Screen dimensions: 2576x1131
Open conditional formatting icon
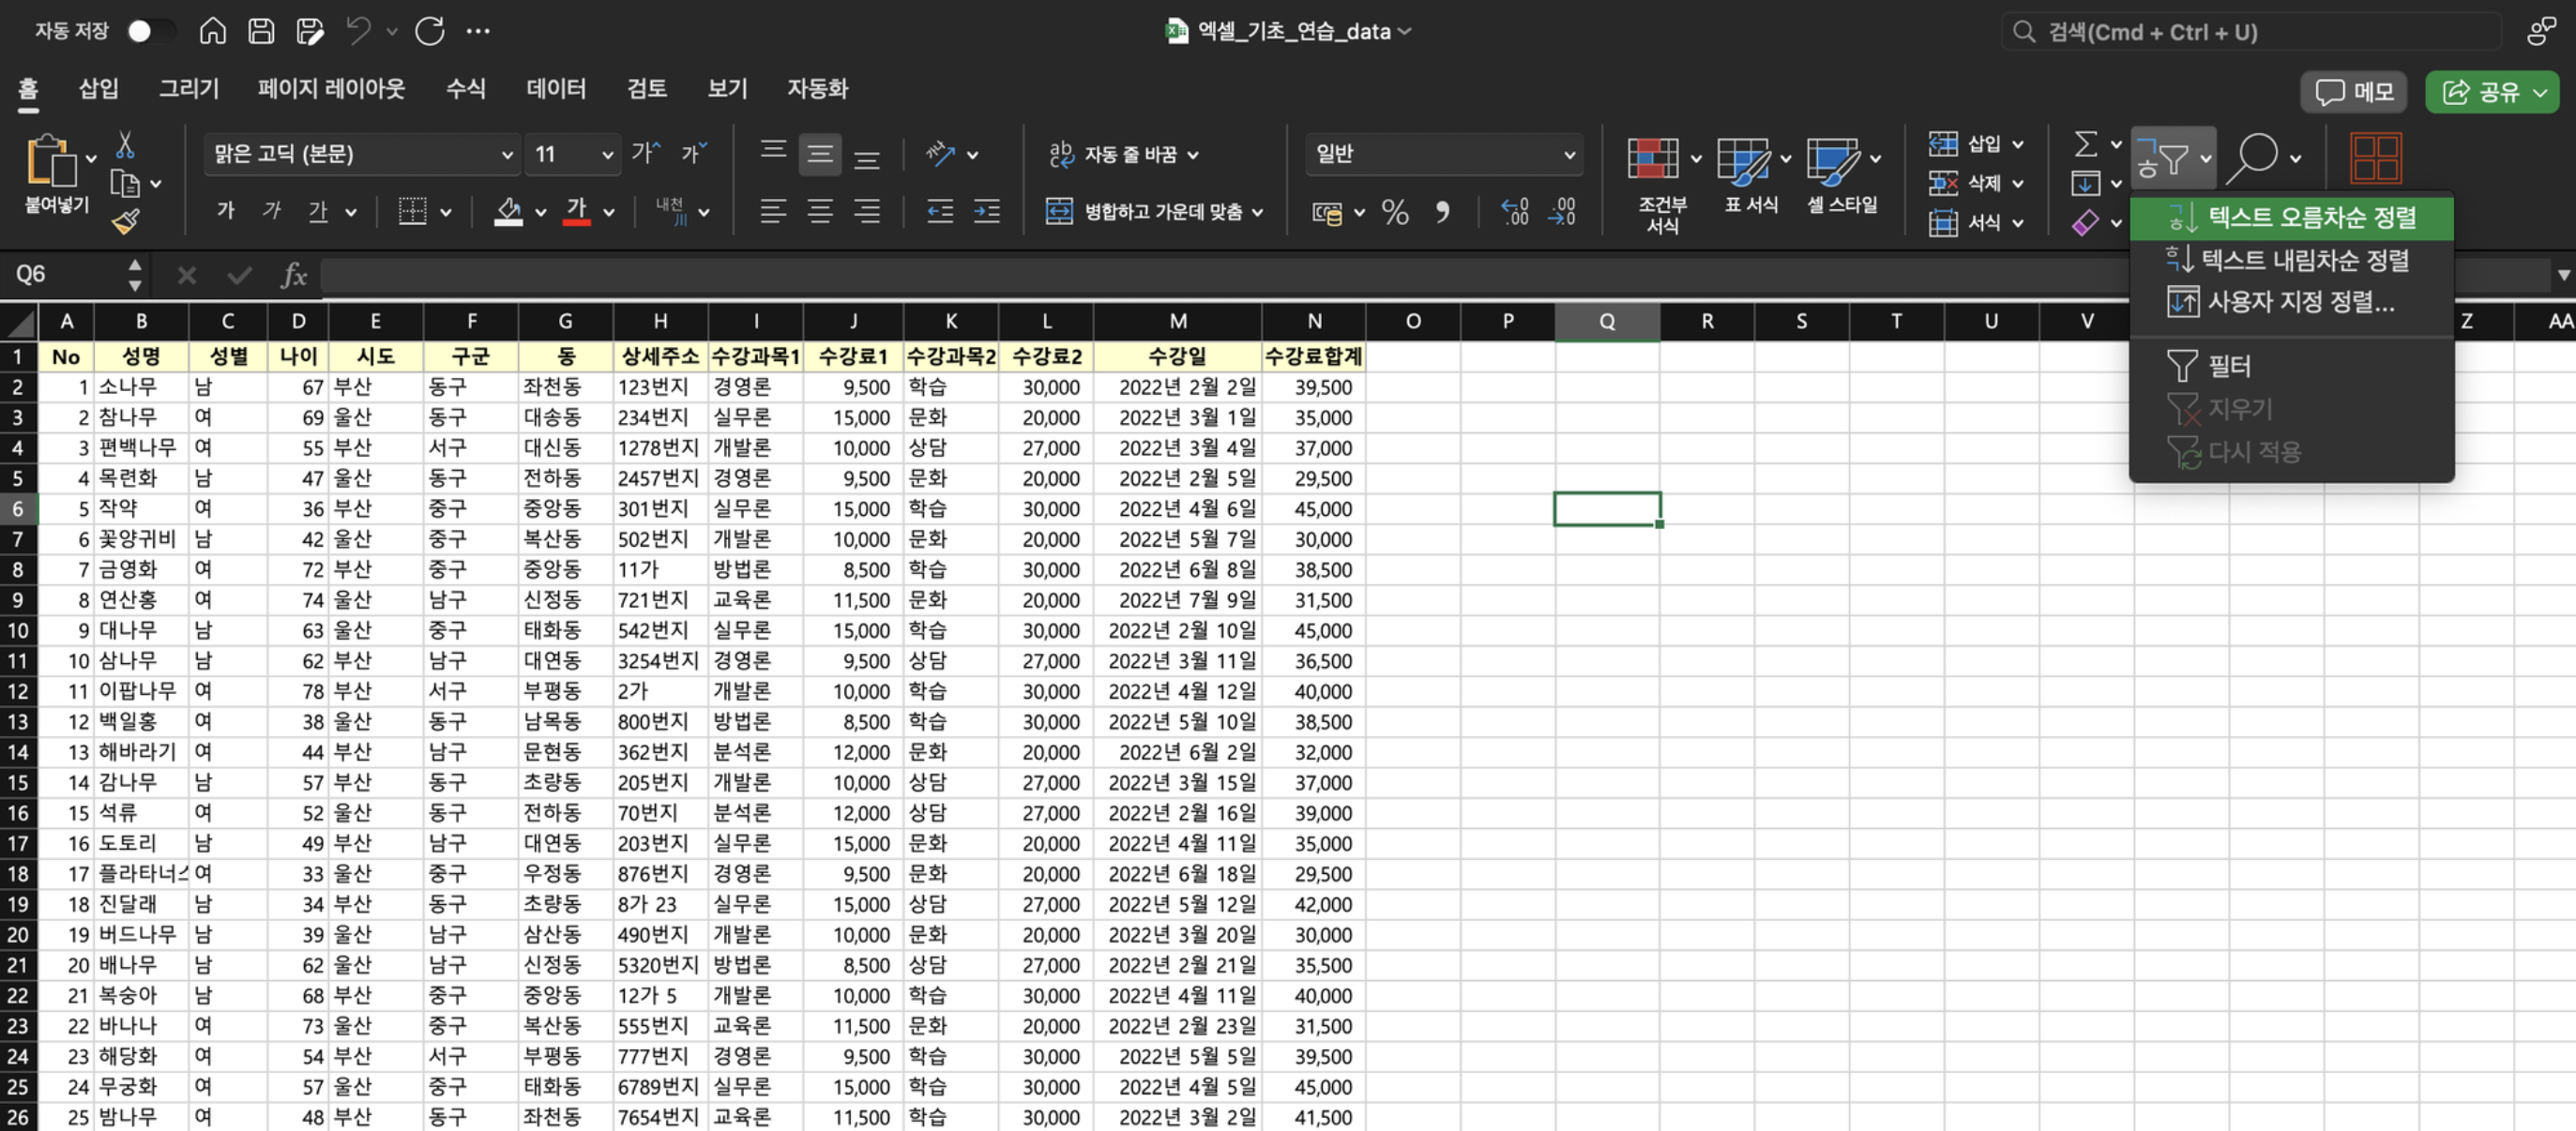pos(1652,159)
